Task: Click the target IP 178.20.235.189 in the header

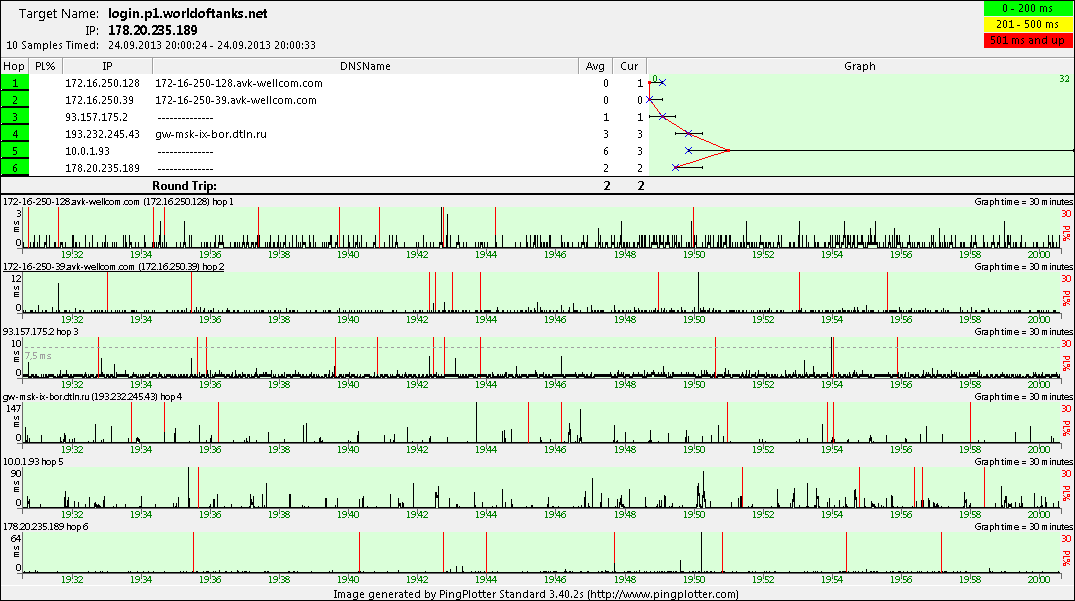Action: (153, 30)
